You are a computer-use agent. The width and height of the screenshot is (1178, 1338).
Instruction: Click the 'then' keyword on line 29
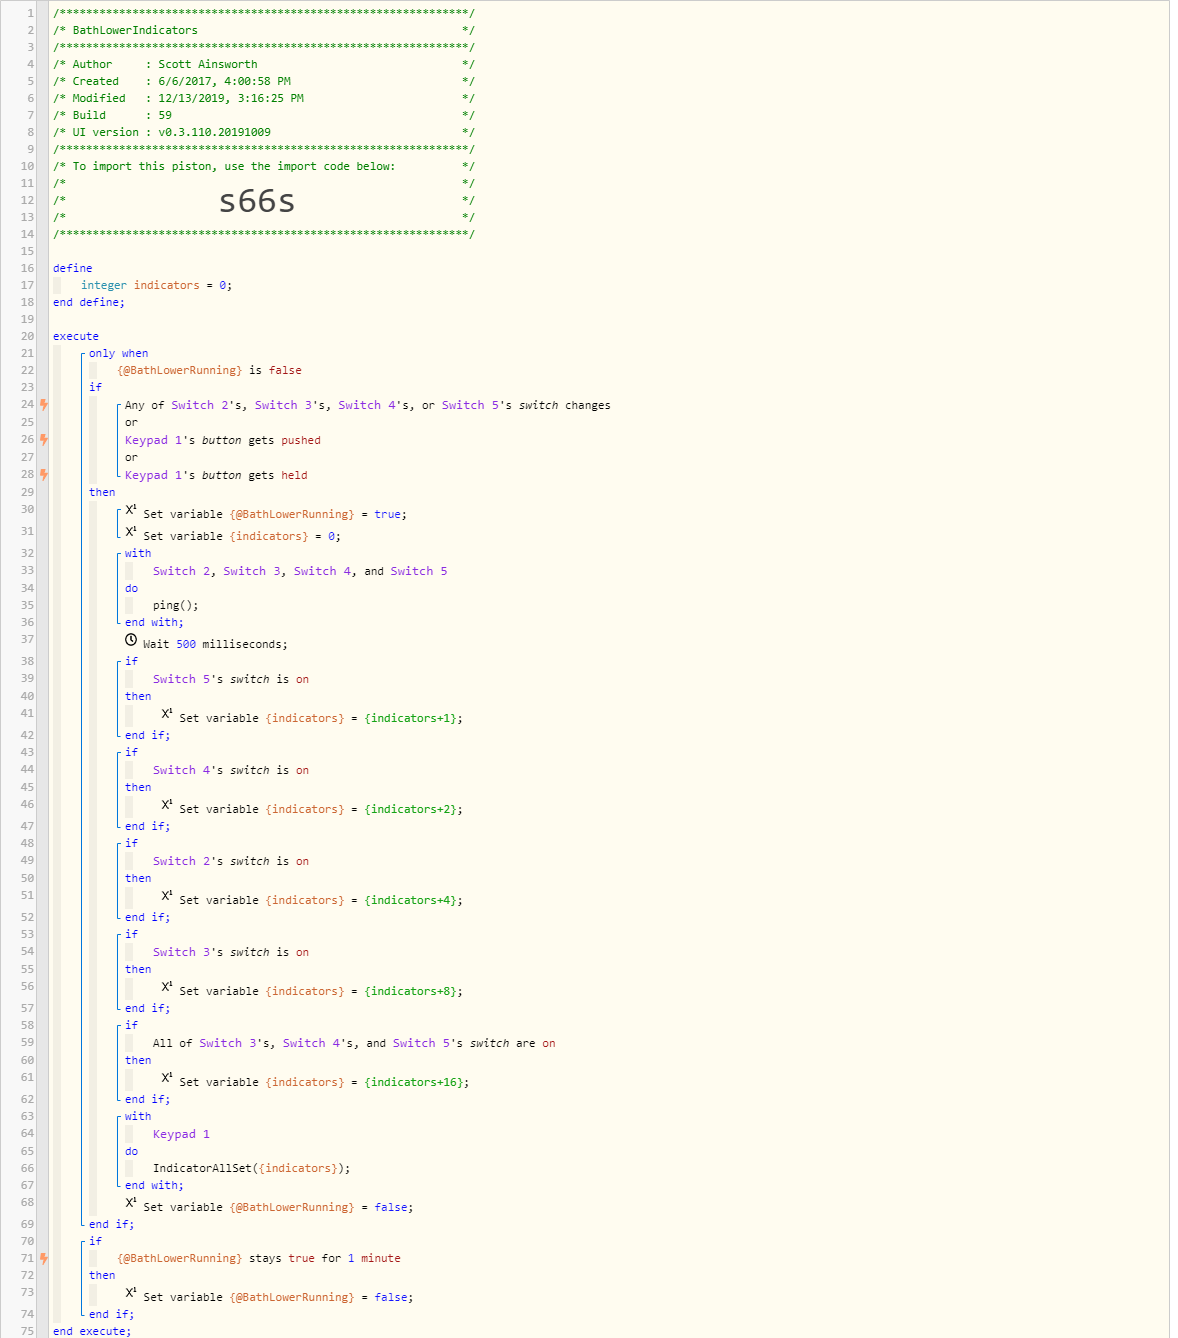(x=102, y=492)
